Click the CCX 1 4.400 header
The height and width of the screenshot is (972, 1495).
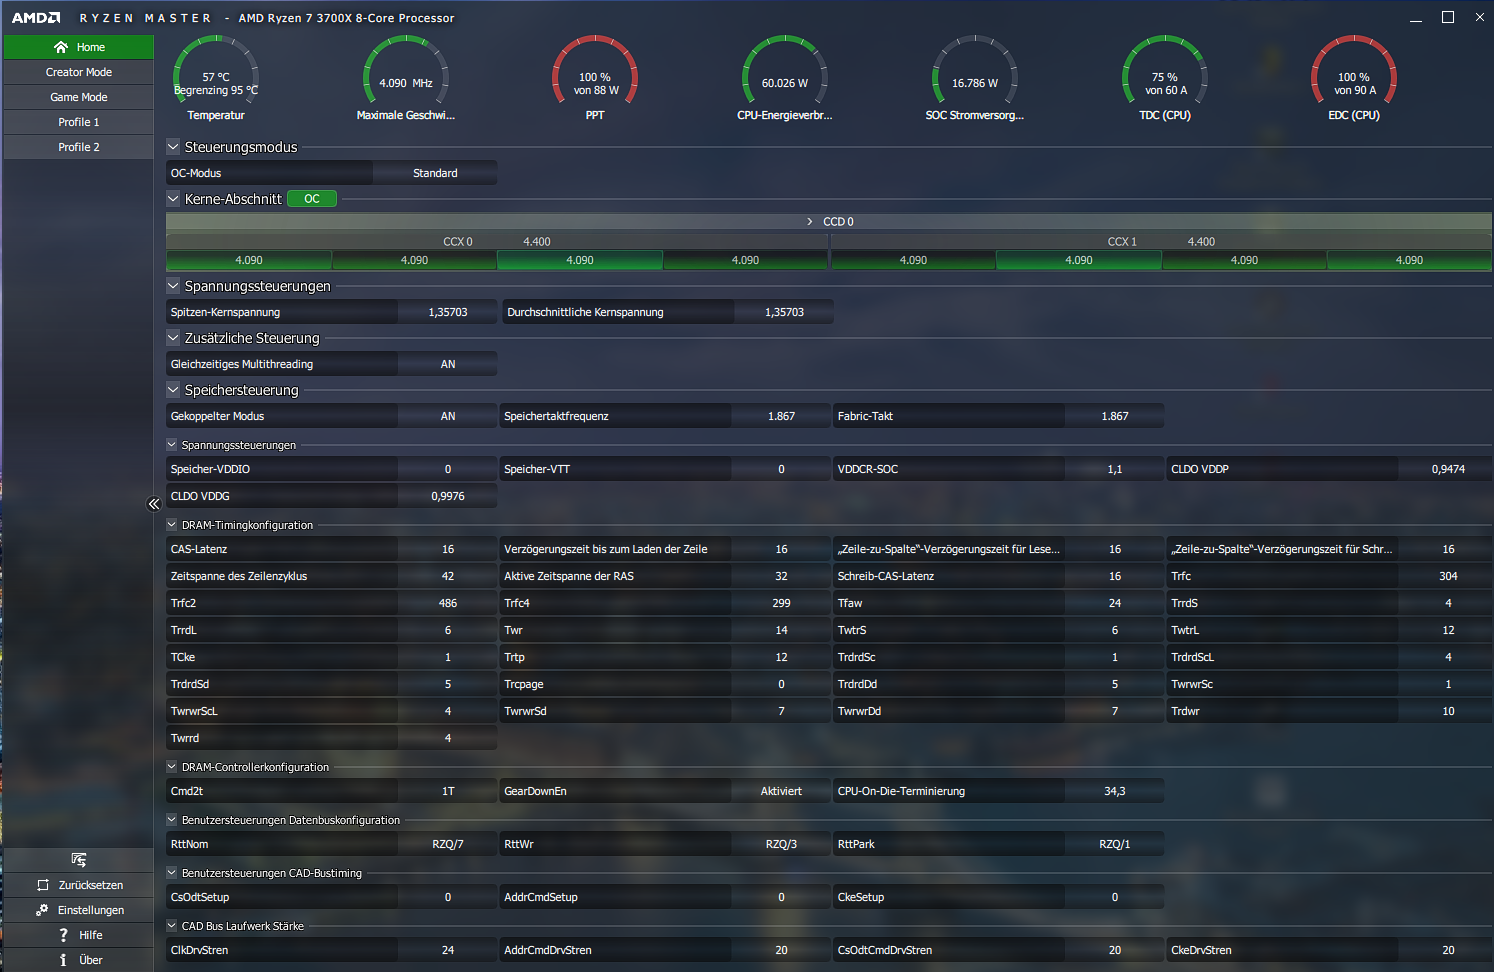(x=1161, y=242)
